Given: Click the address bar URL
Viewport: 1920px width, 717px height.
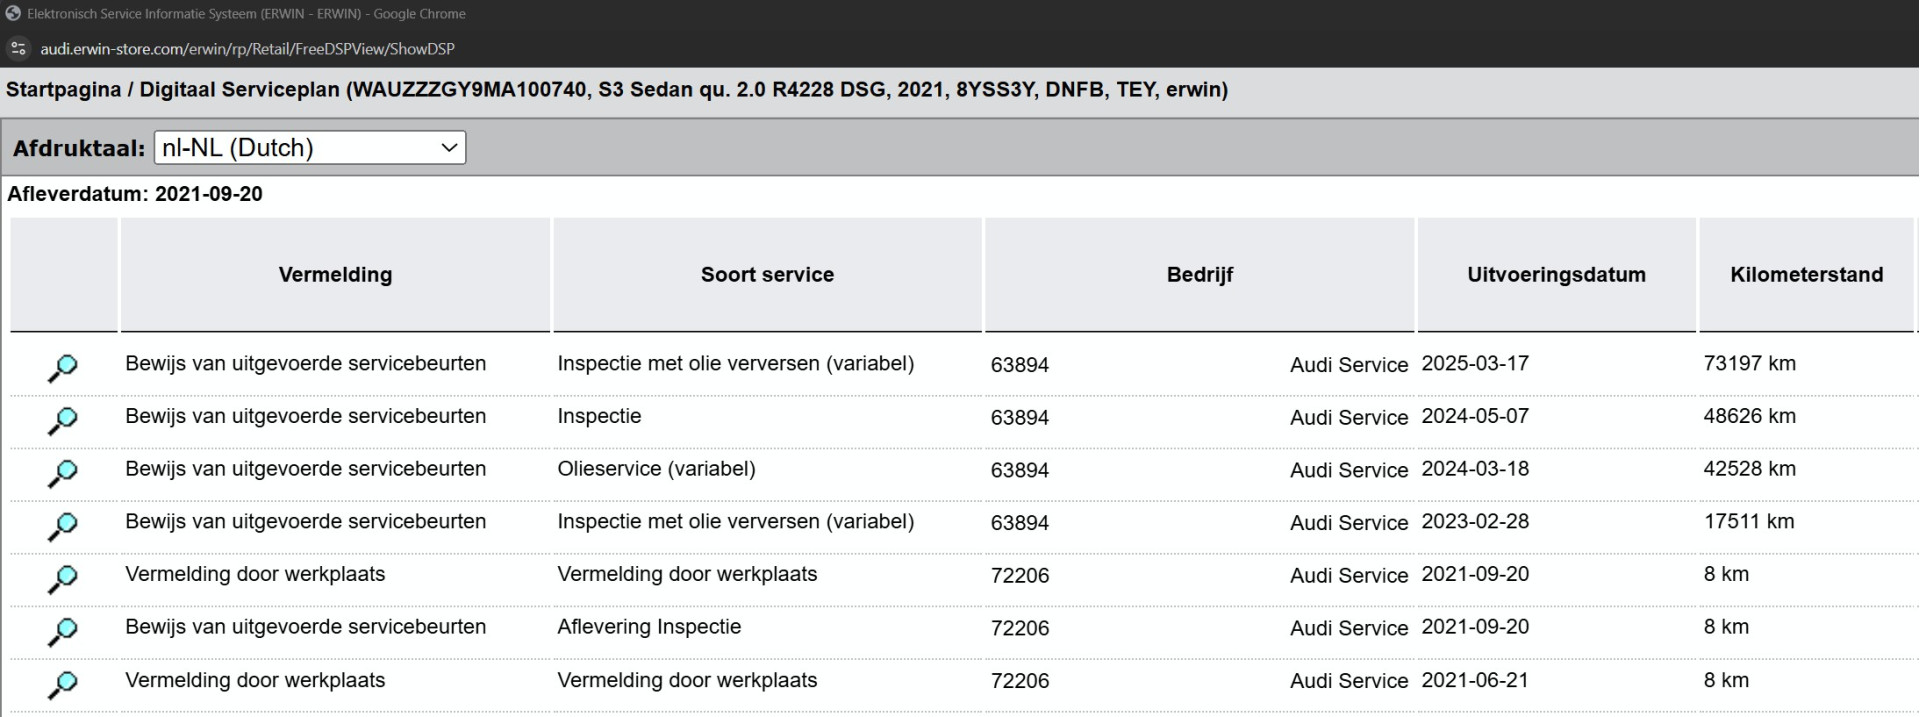Looking at the screenshot, I should (x=247, y=49).
